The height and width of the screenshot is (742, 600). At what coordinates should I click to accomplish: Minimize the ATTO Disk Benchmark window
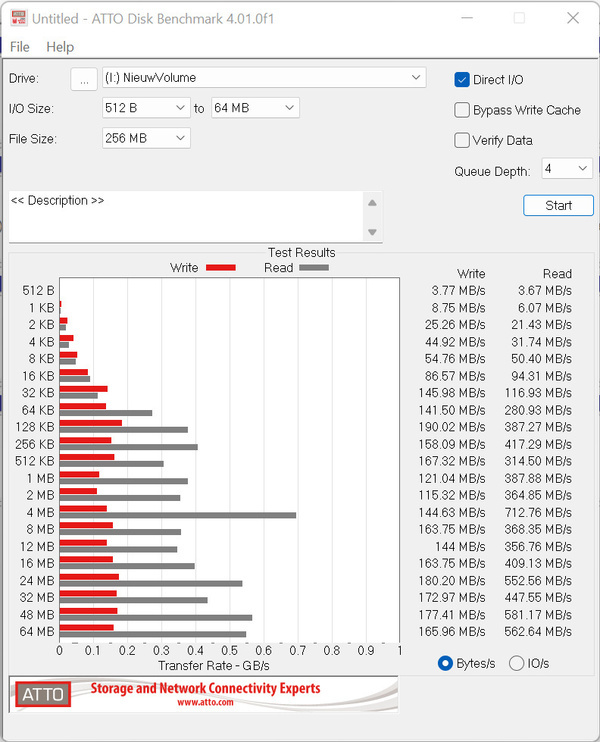coord(467,18)
